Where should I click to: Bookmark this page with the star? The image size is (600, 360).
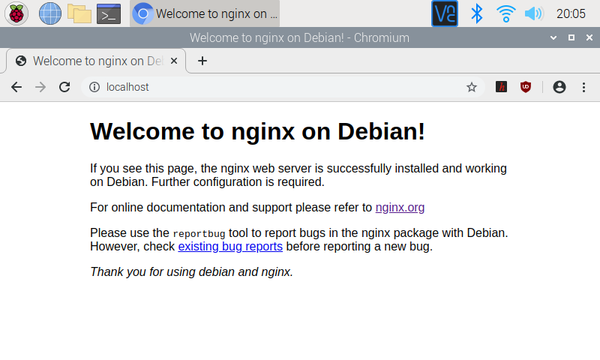(x=471, y=87)
